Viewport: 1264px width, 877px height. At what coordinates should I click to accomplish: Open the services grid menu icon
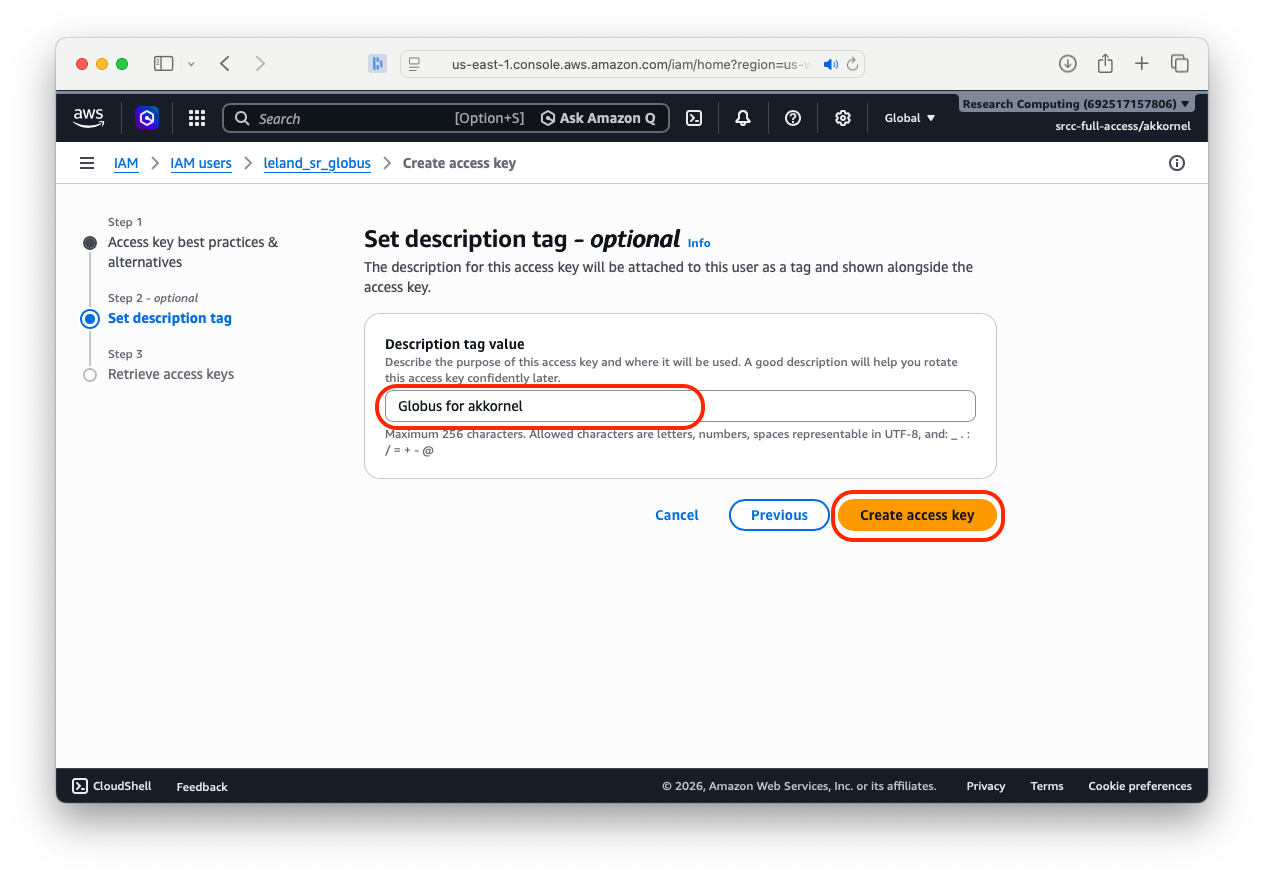tap(197, 118)
